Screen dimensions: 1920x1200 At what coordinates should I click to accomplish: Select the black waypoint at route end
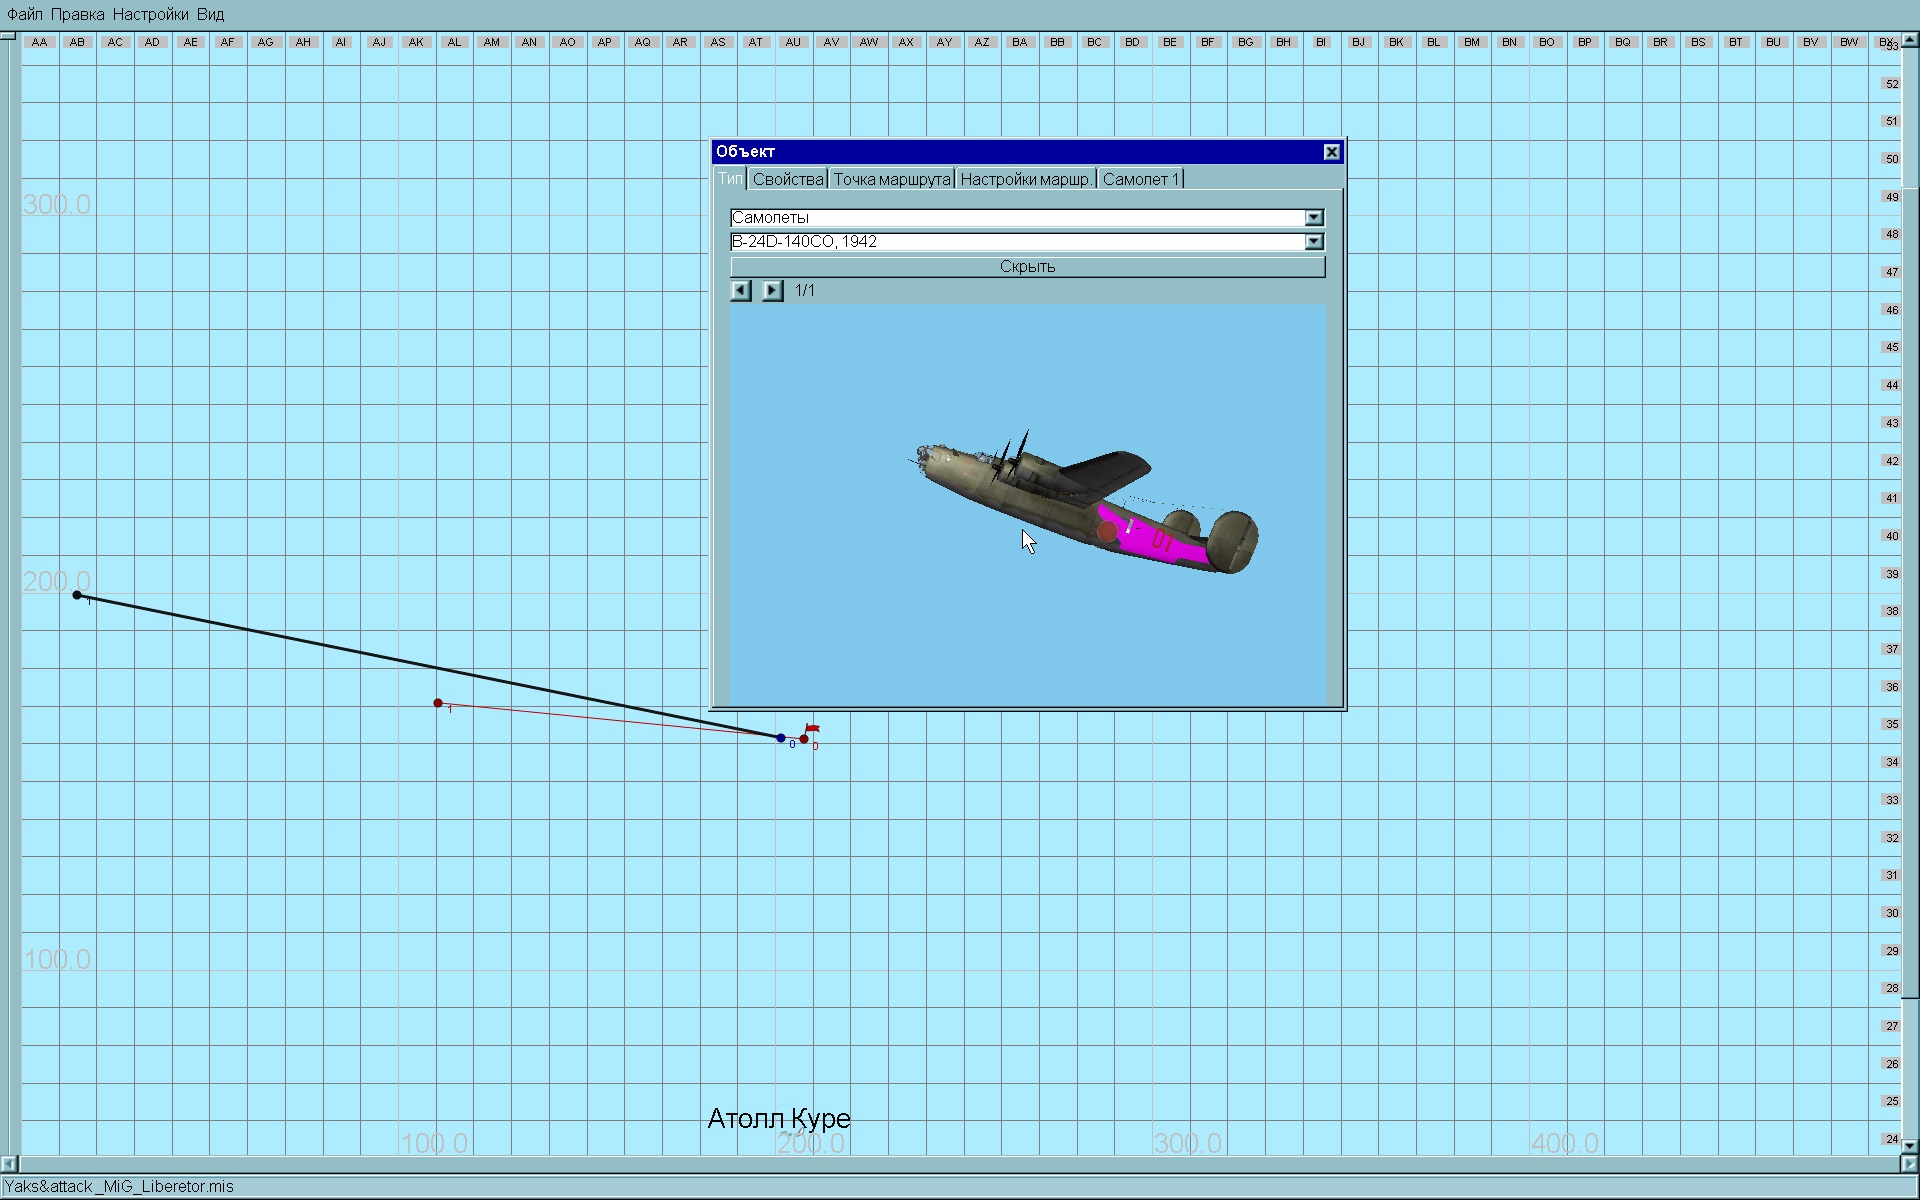click(77, 595)
